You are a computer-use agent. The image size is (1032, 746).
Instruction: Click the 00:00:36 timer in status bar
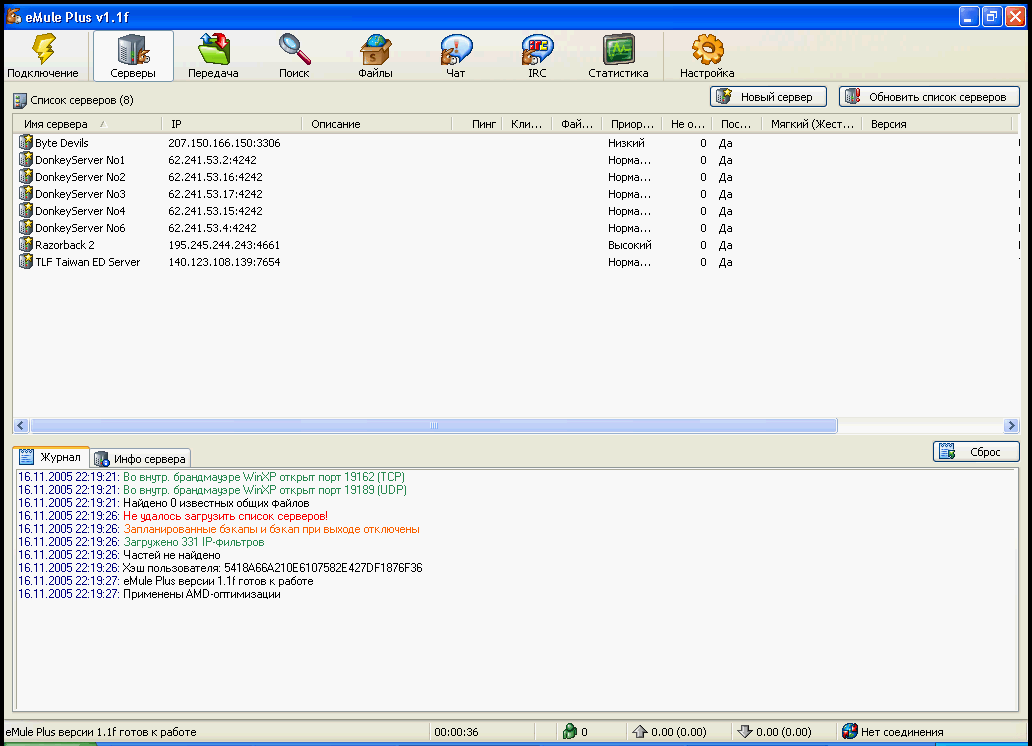[x=456, y=732]
